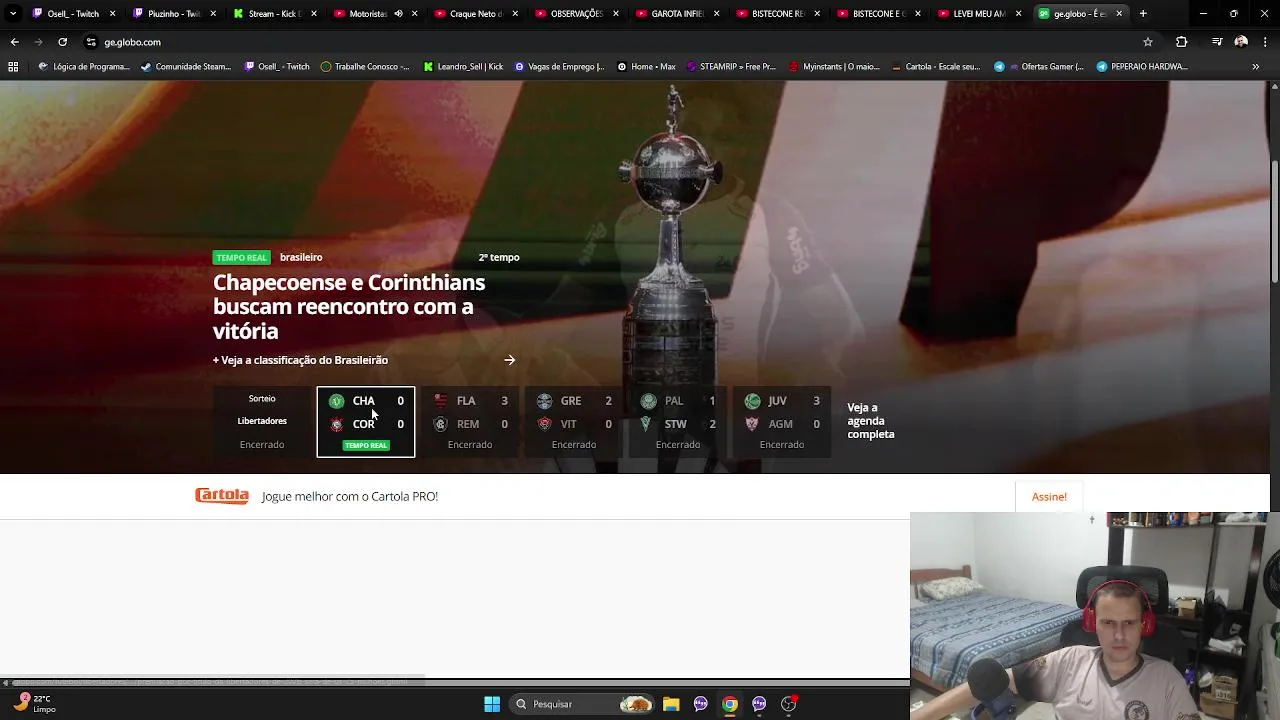This screenshot has width=1280, height=720.
Task: Switch to the OBSERVAÇÕES tab
Action: (x=577, y=14)
